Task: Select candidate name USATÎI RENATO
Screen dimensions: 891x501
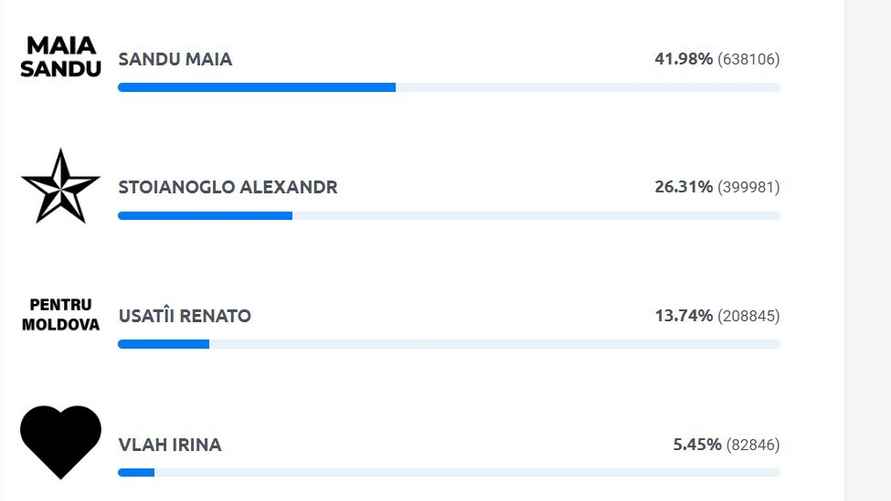Action: 185,316
